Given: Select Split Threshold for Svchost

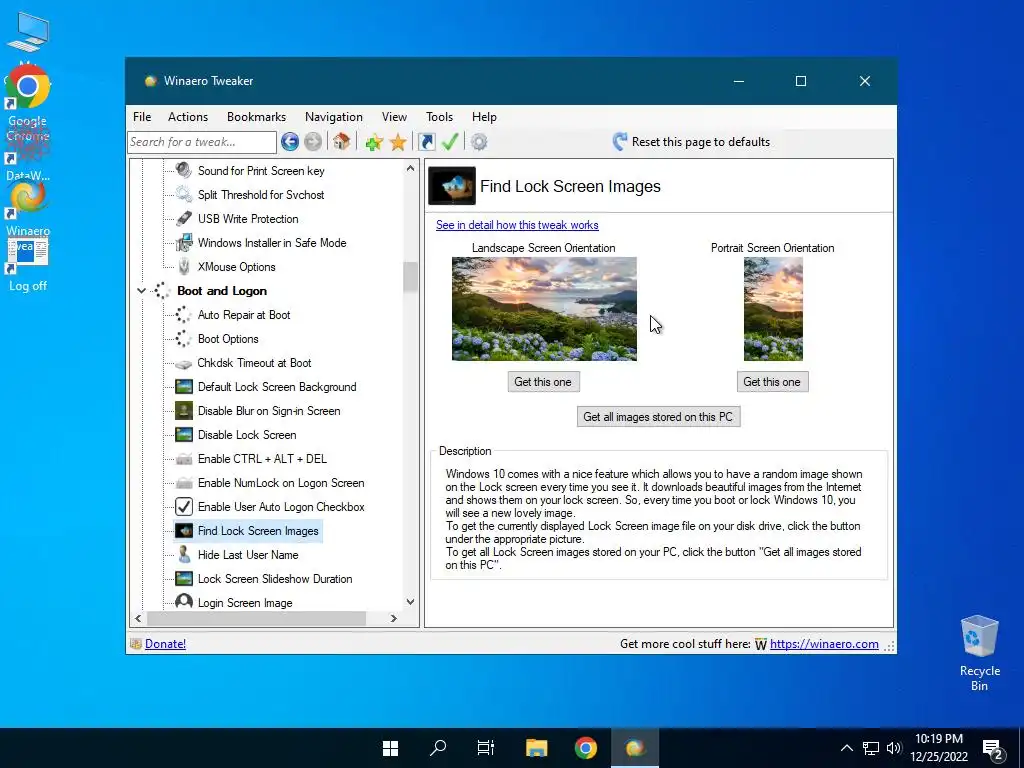Looking at the screenshot, I should coord(261,195).
